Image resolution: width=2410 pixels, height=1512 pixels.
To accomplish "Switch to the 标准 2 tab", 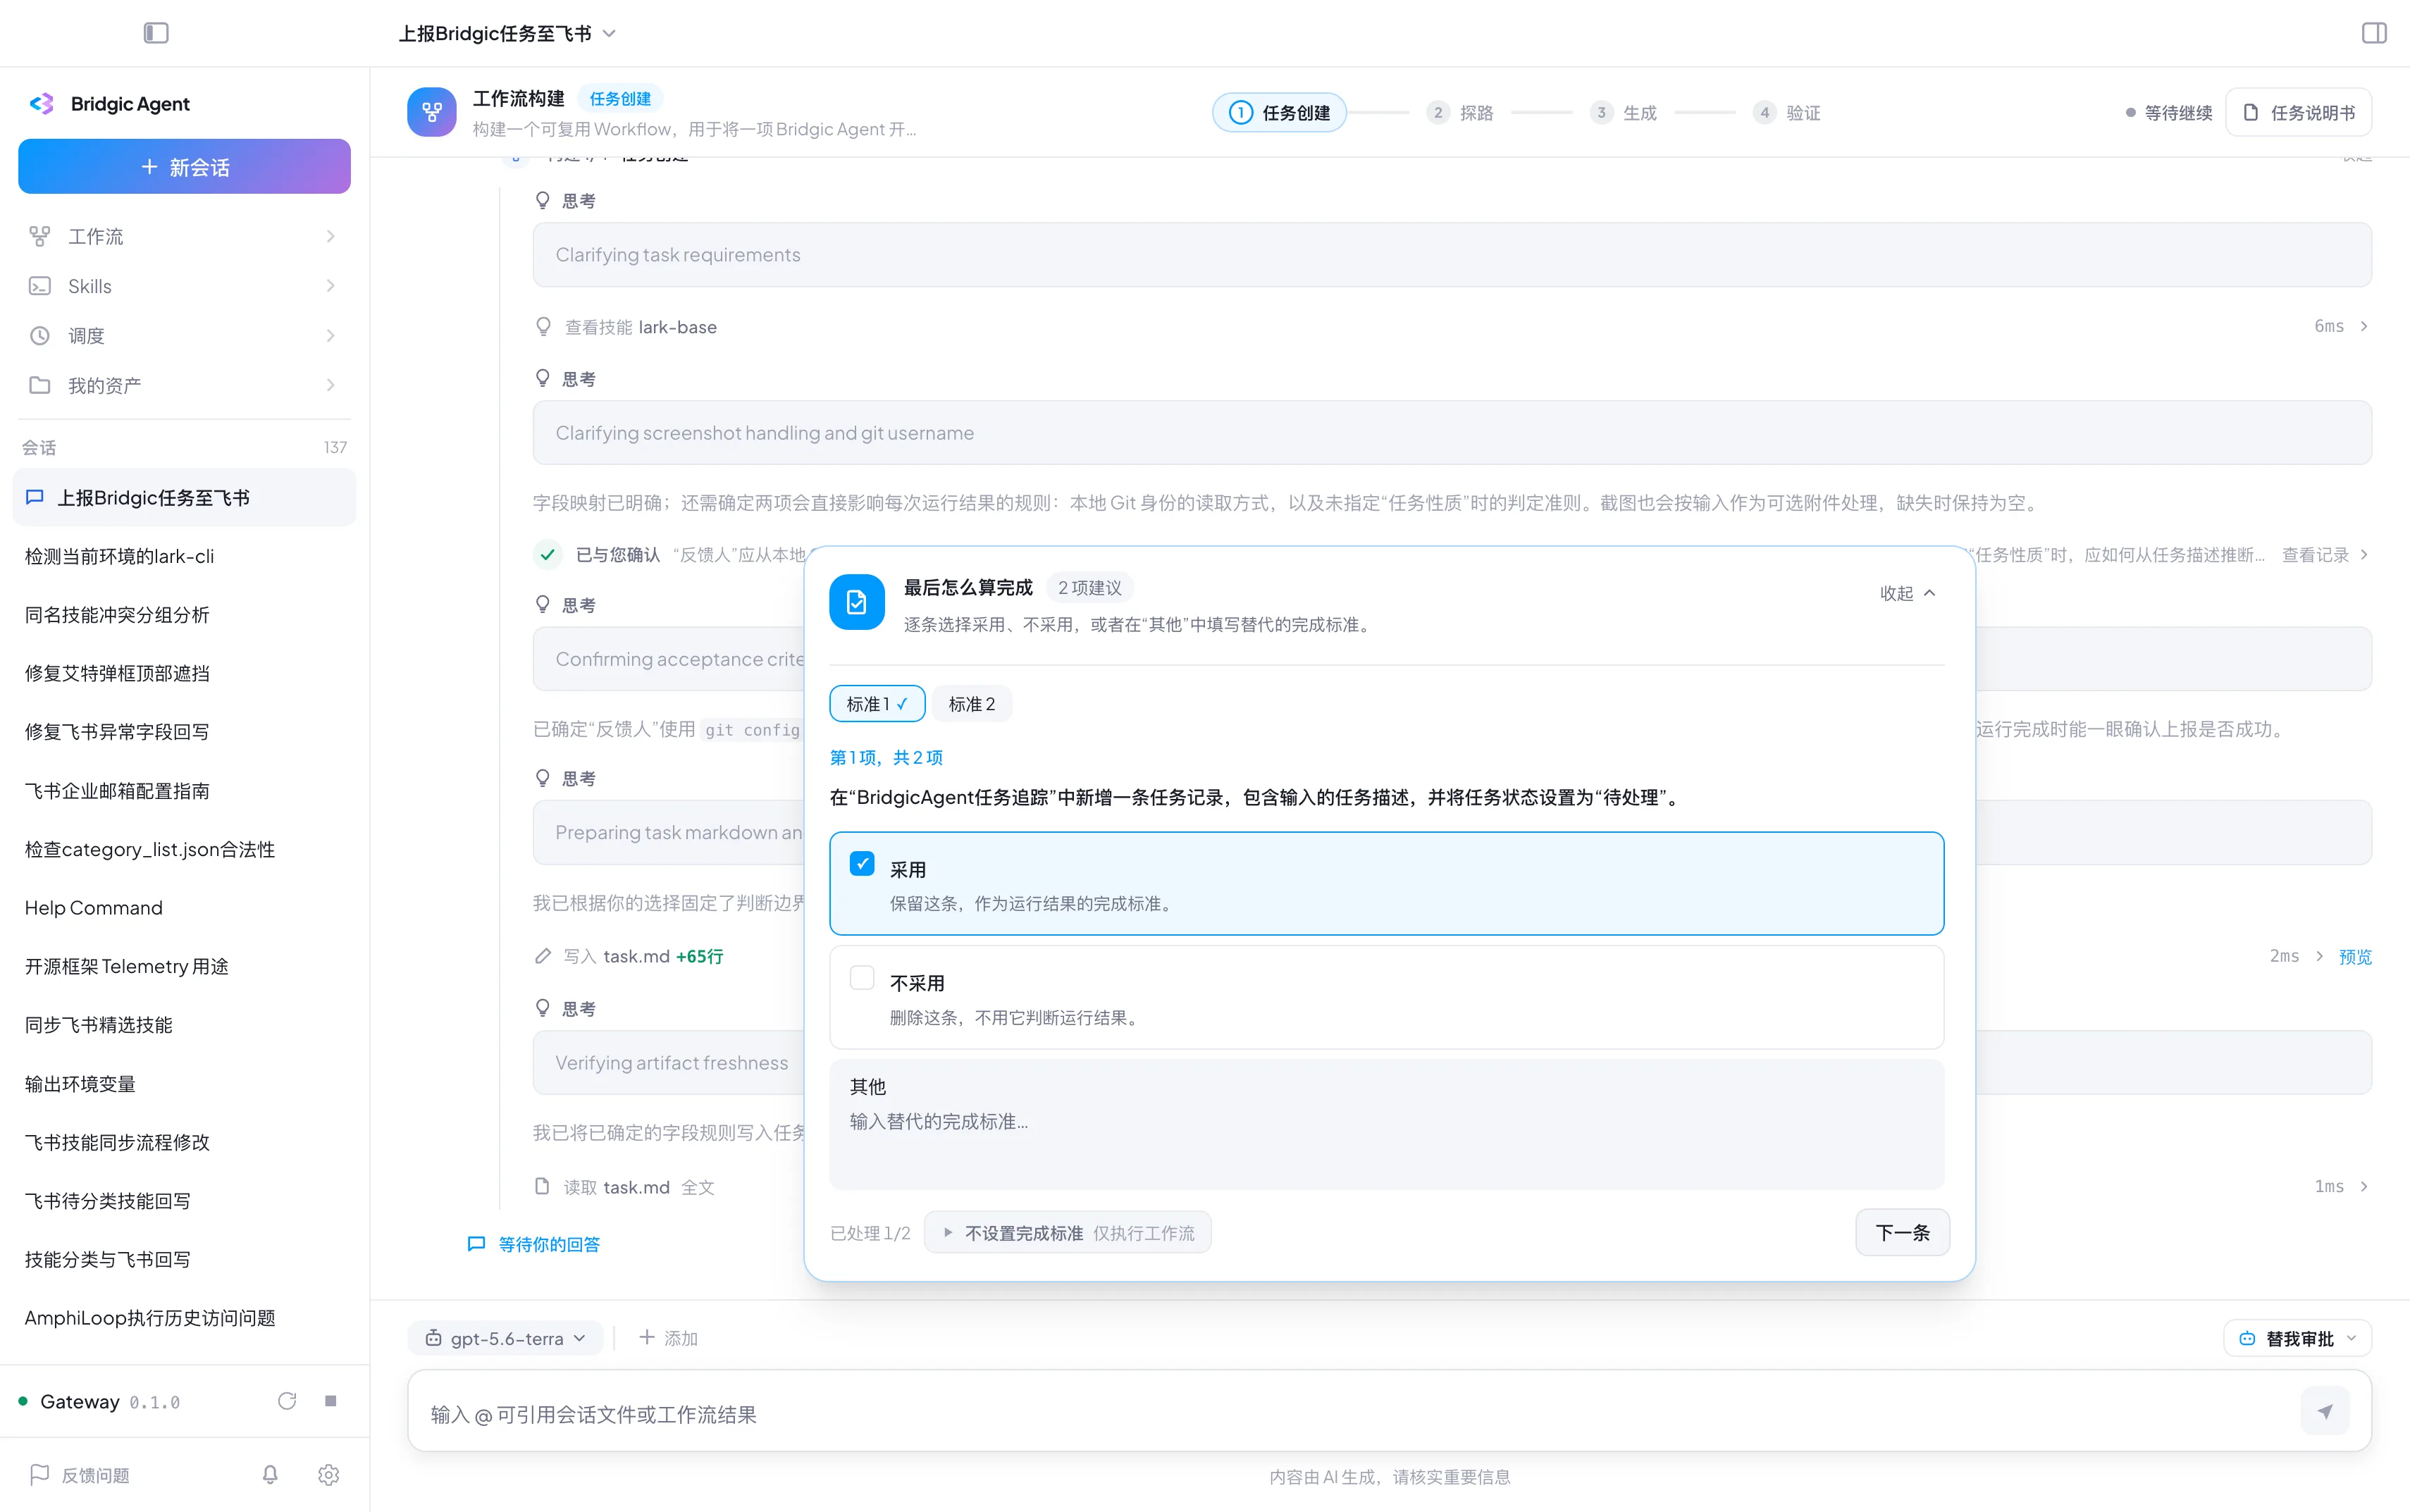I will pyautogui.click(x=972, y=704).
